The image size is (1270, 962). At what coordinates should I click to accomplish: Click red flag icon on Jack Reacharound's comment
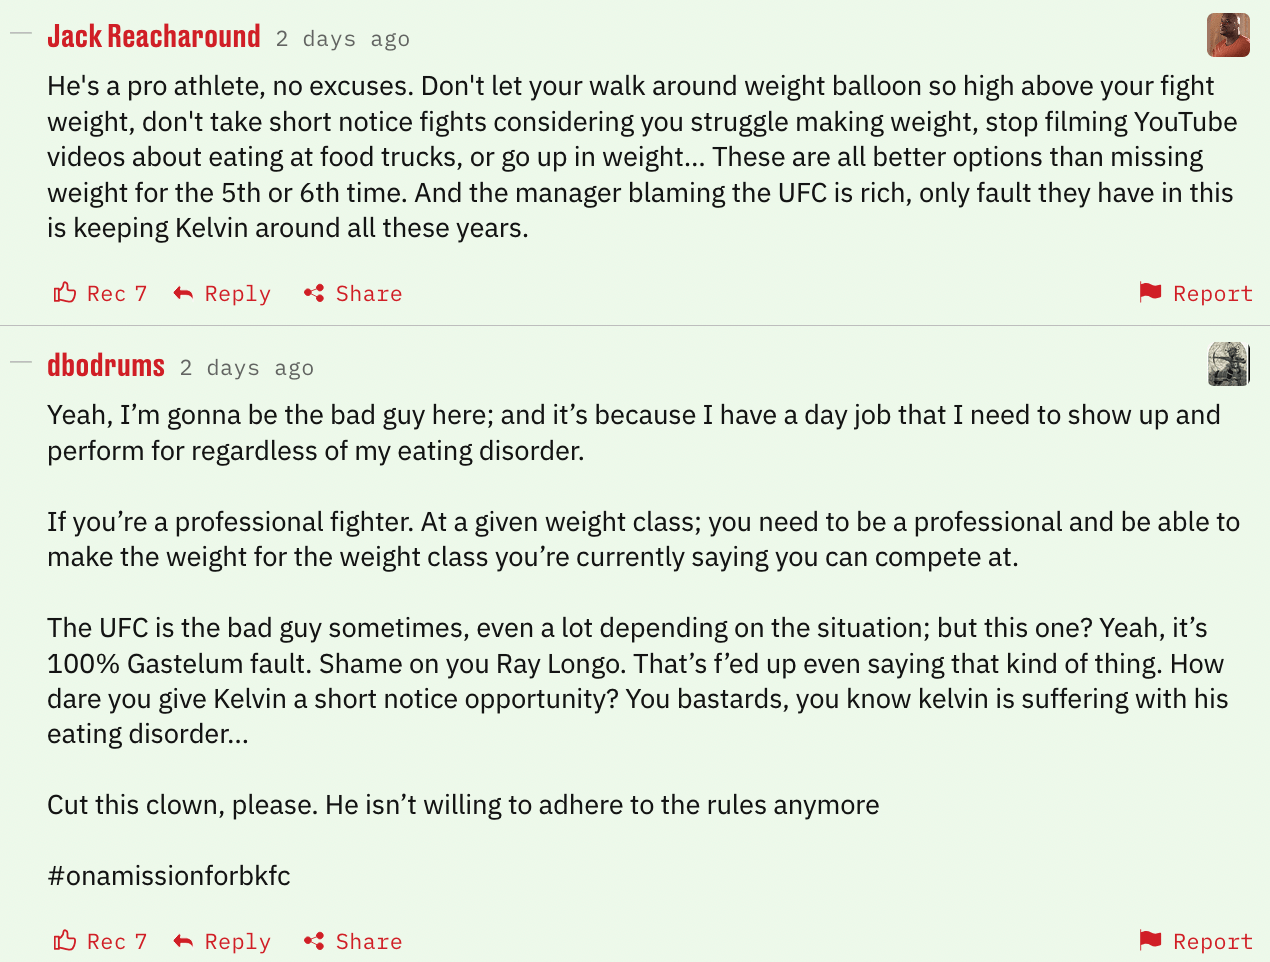[x=1150, y=292]
